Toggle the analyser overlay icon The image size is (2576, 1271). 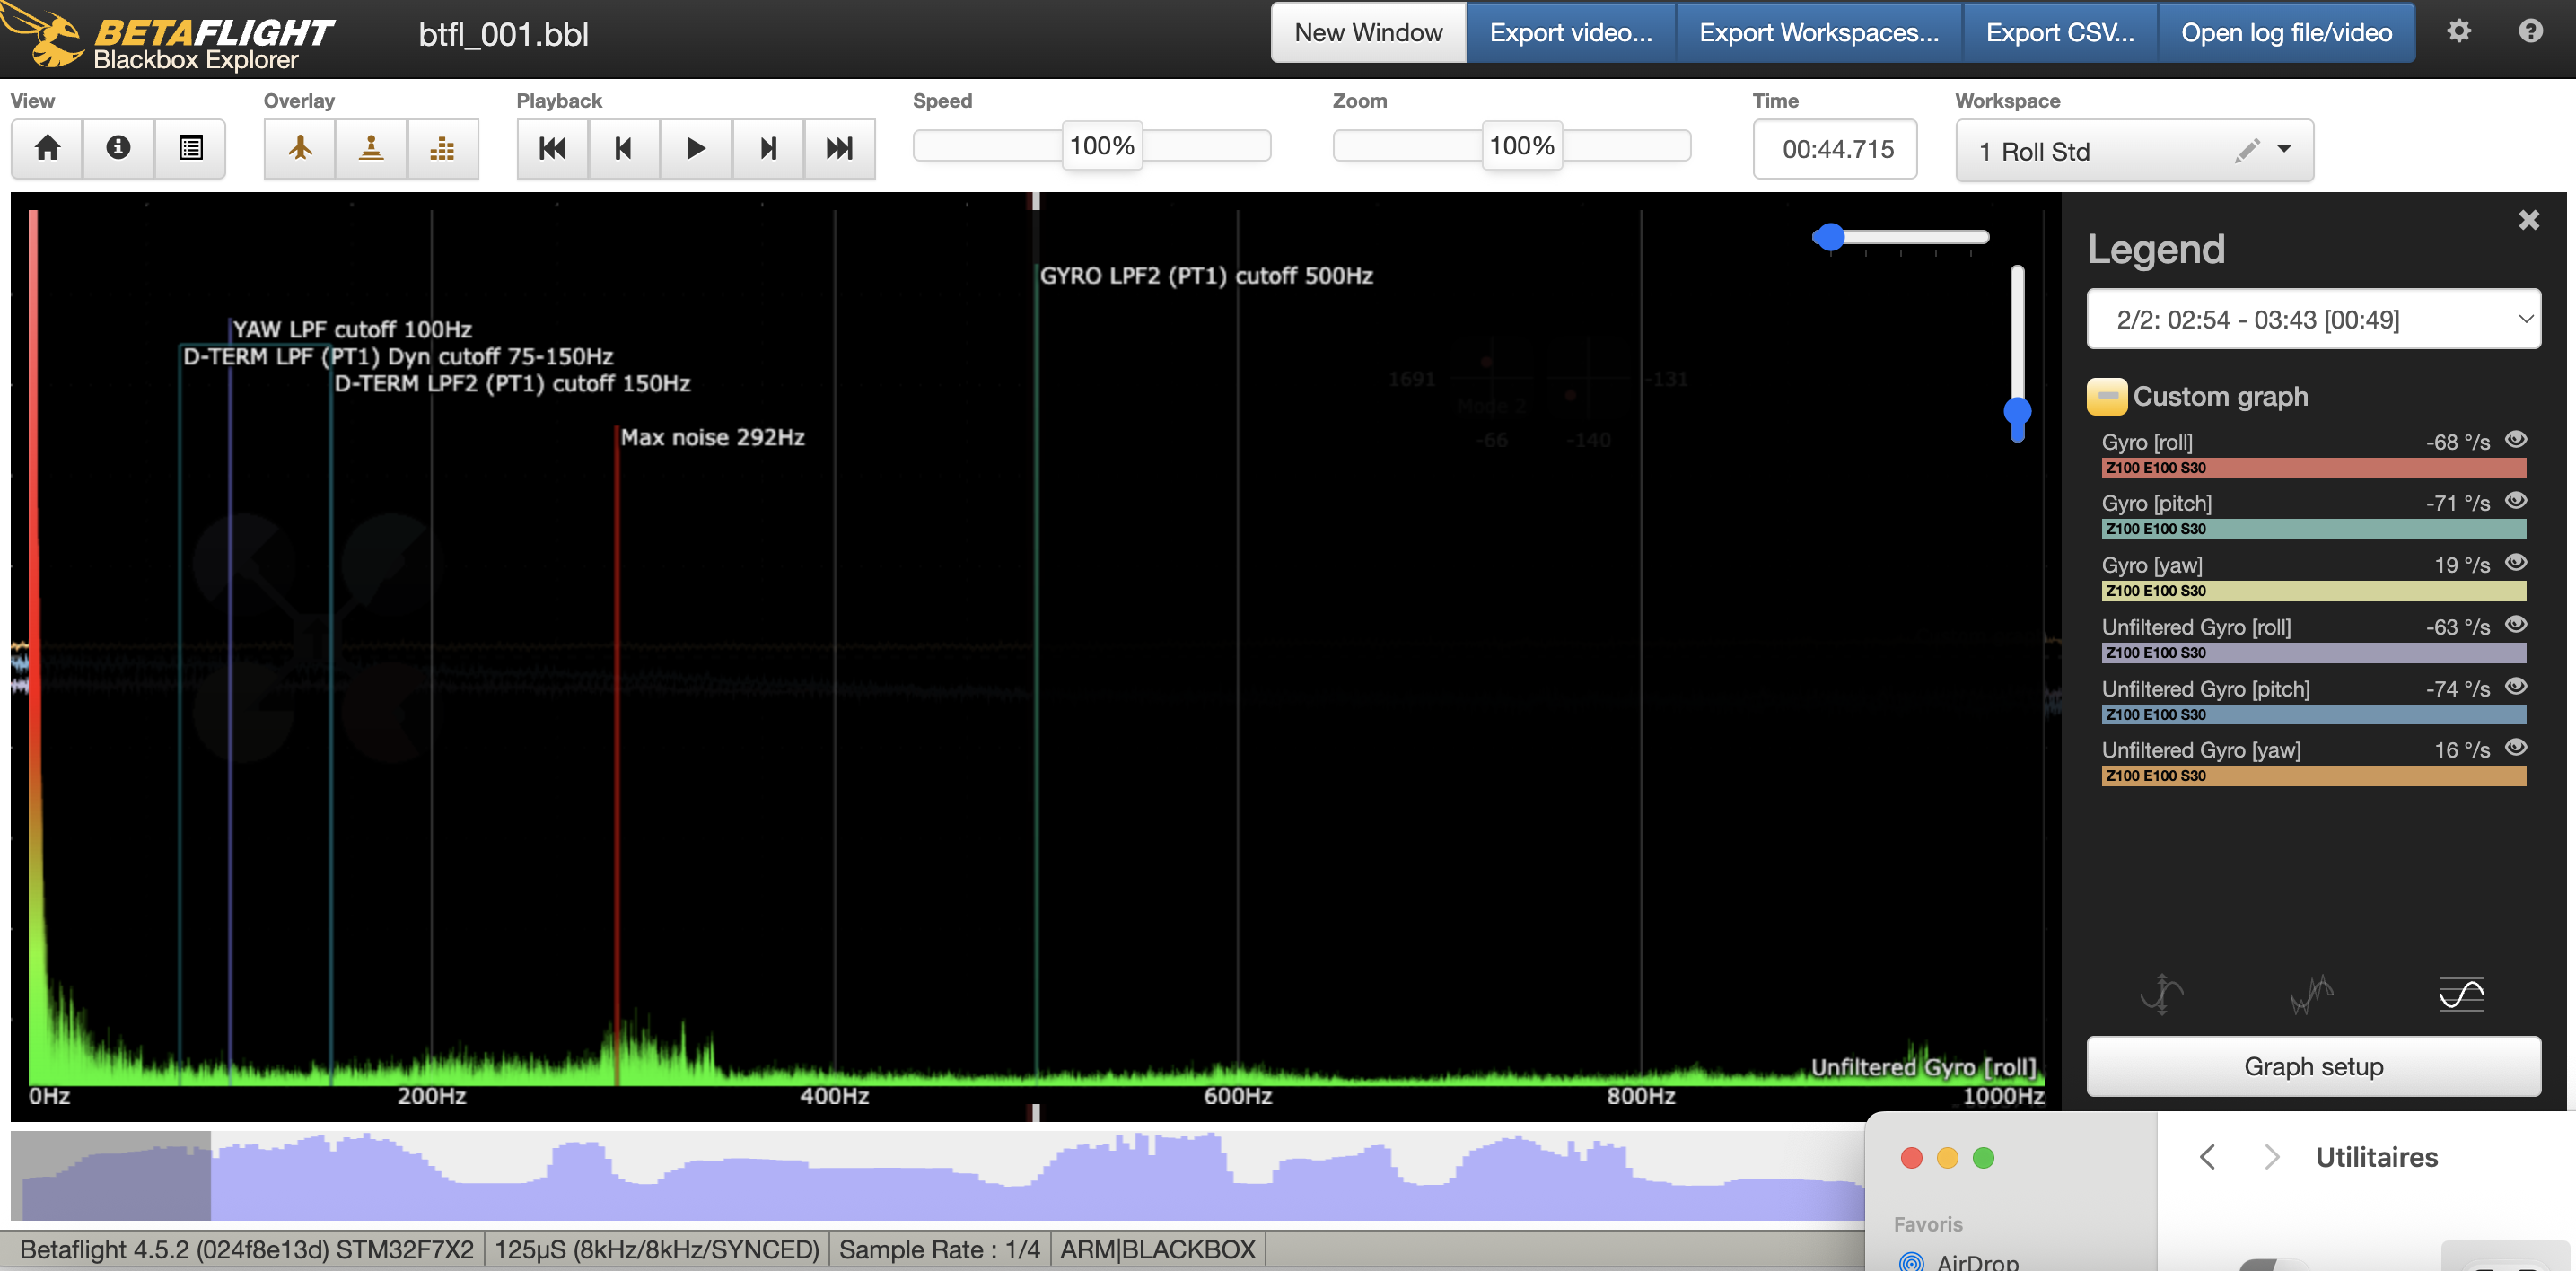point(442,149)
